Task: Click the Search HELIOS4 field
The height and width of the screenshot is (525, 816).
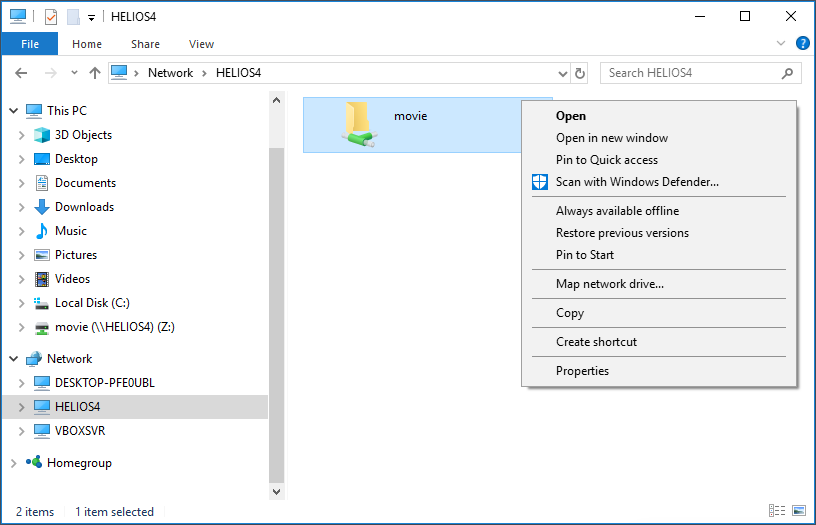Action: (x=701, y=73)
